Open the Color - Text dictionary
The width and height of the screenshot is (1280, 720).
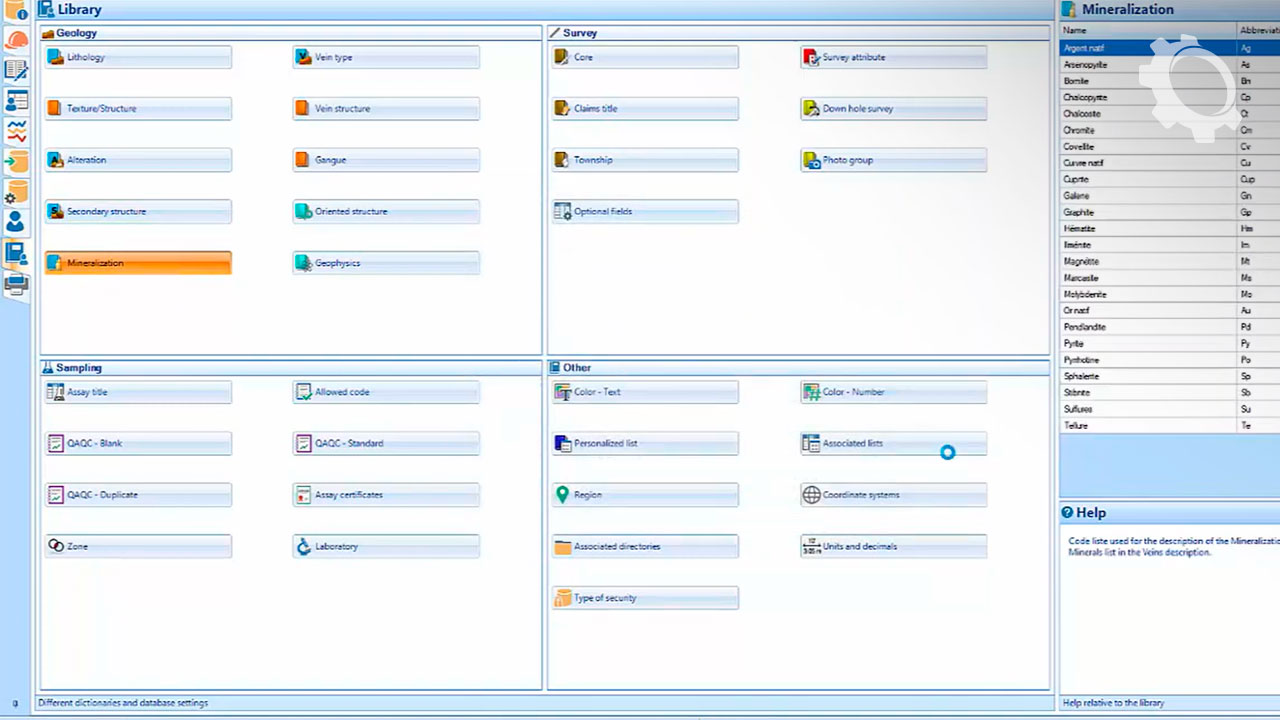point(645,393)
